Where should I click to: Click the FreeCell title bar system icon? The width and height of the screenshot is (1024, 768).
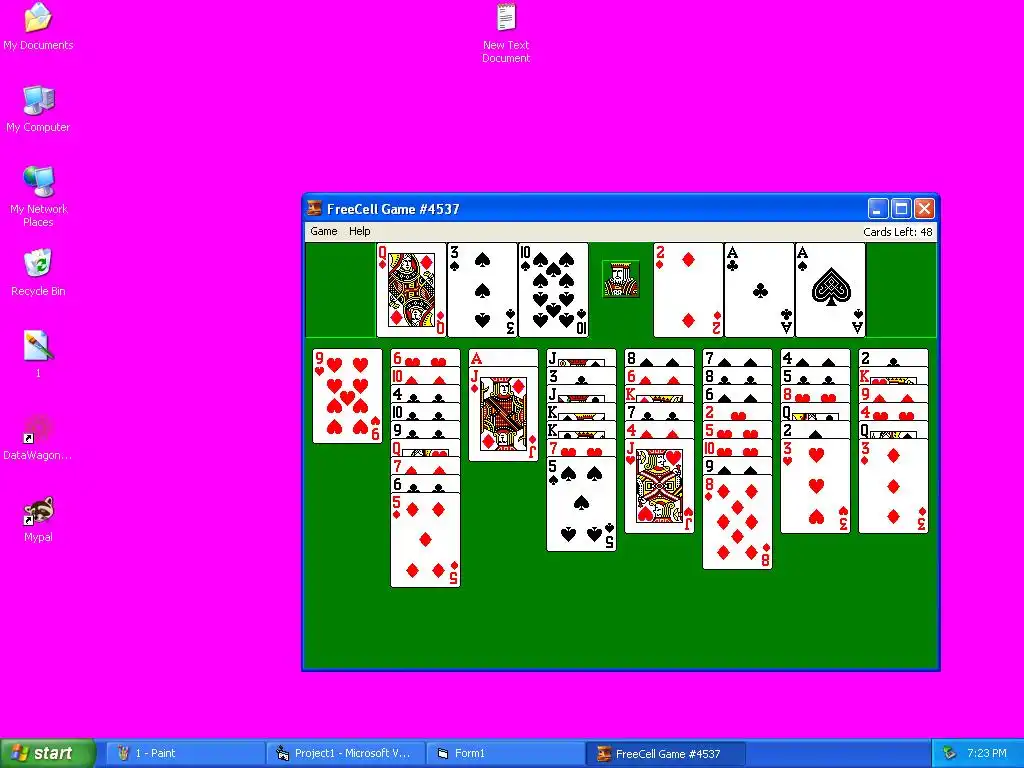click(x=314, y=209)
